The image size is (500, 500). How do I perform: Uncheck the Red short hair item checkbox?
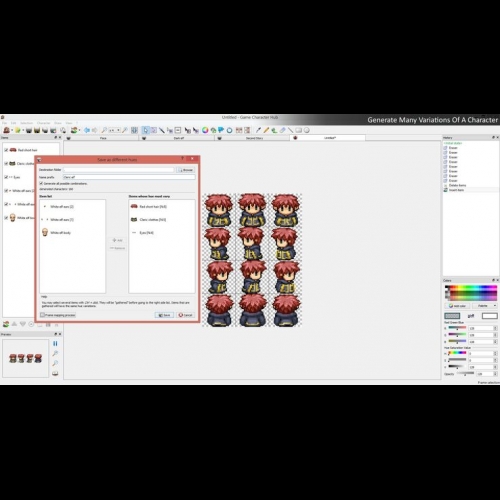click(x=6, y=150)
